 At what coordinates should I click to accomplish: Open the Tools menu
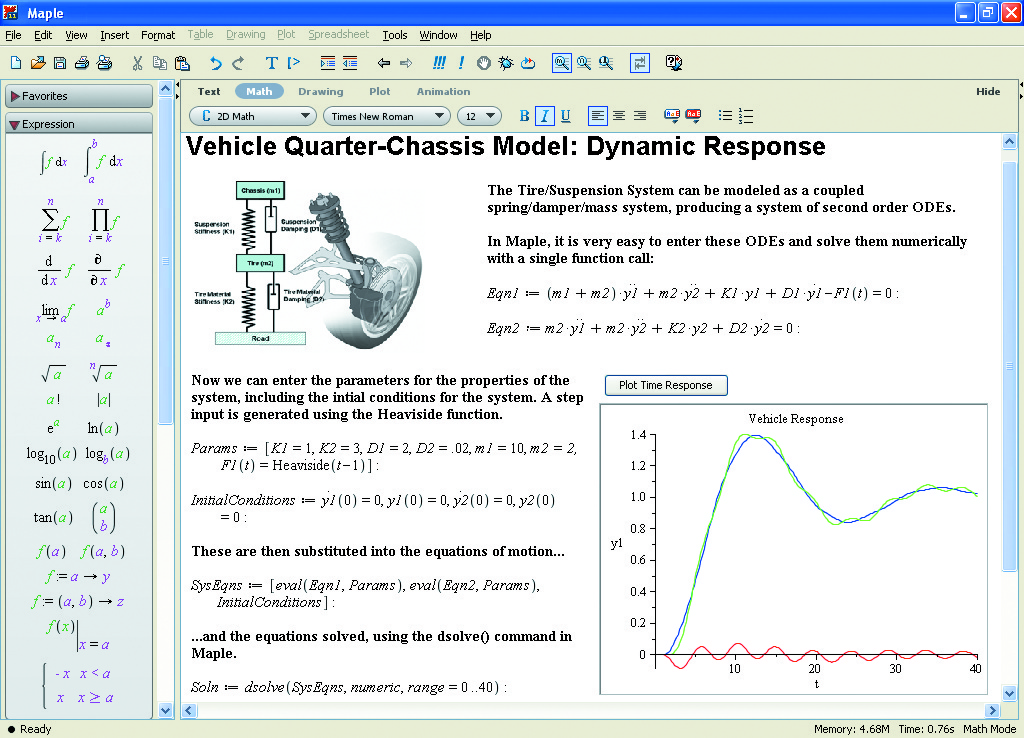coord(395,35)
